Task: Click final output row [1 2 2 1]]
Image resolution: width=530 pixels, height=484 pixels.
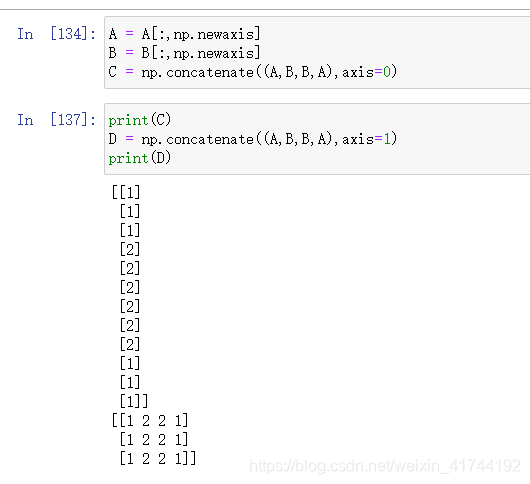Action: pos(158,459)
